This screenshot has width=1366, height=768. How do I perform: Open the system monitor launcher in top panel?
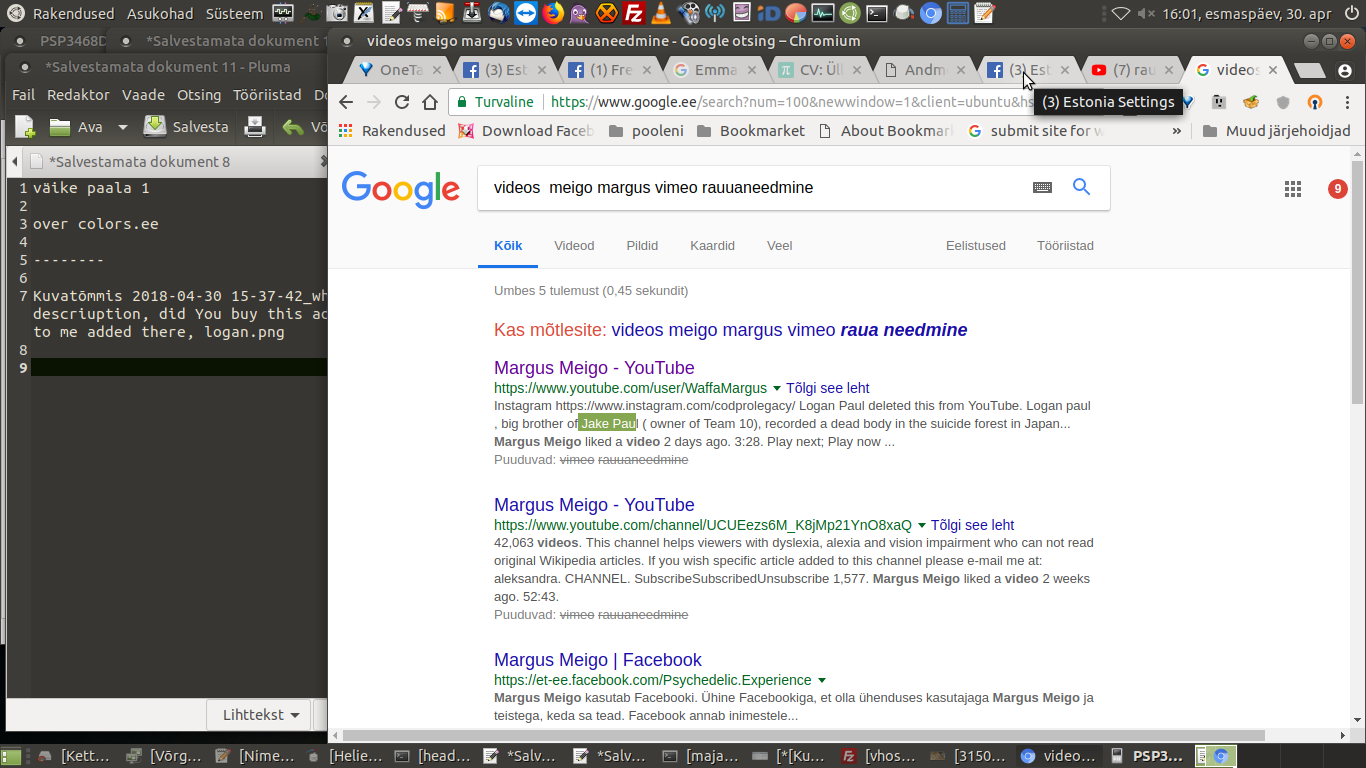[823, 14]
